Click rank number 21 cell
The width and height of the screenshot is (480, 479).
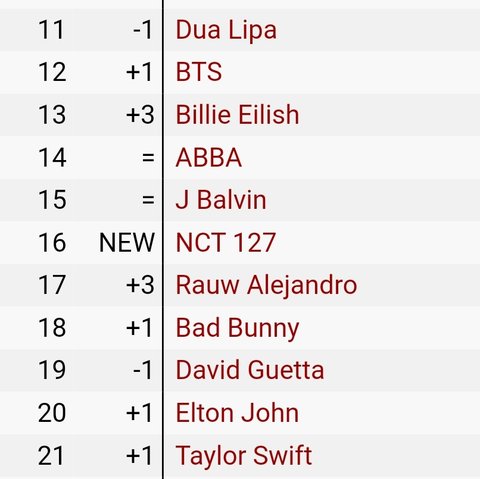click(51, 456)
